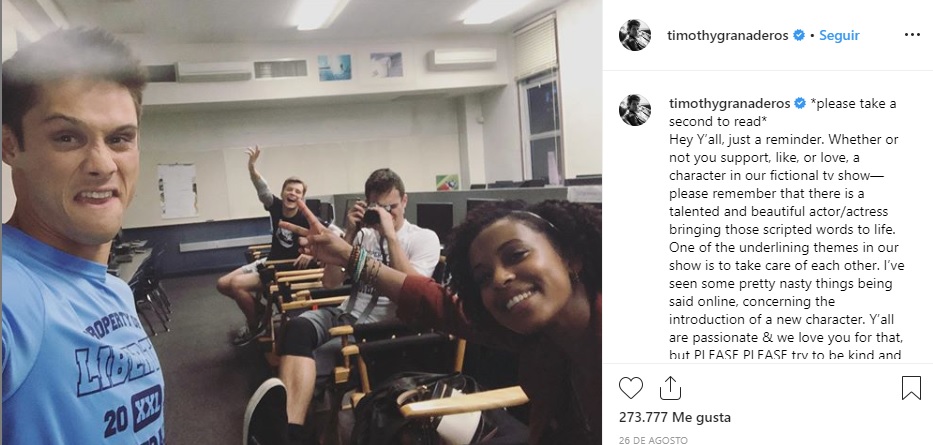View the 273.777 Me gusta likes list
This screenshot has height=445, width=933.
click(x=674, y=417)
